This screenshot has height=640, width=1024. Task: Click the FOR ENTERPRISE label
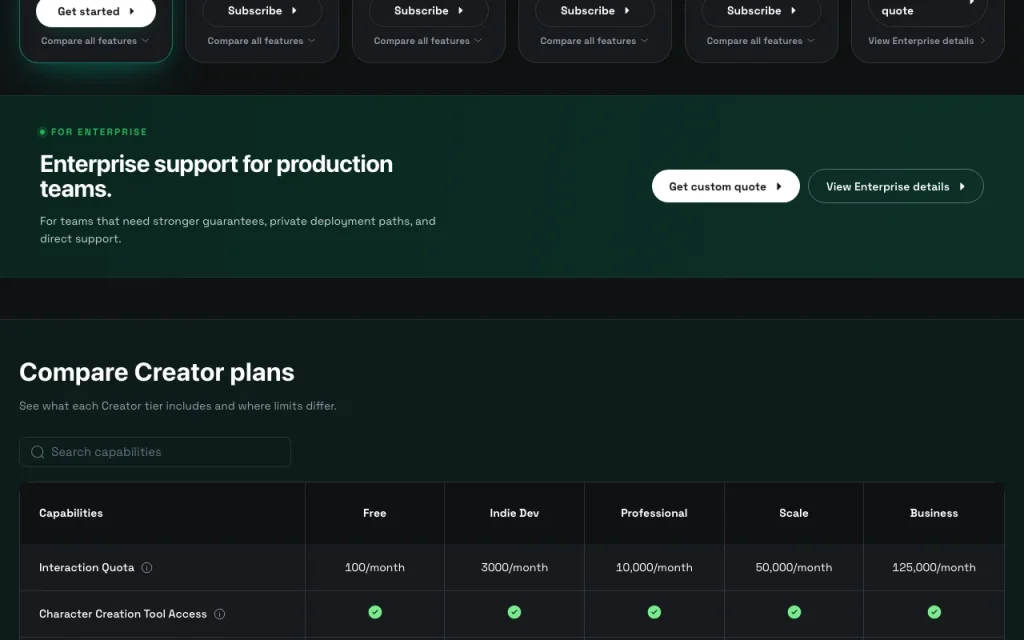[99, 132]
